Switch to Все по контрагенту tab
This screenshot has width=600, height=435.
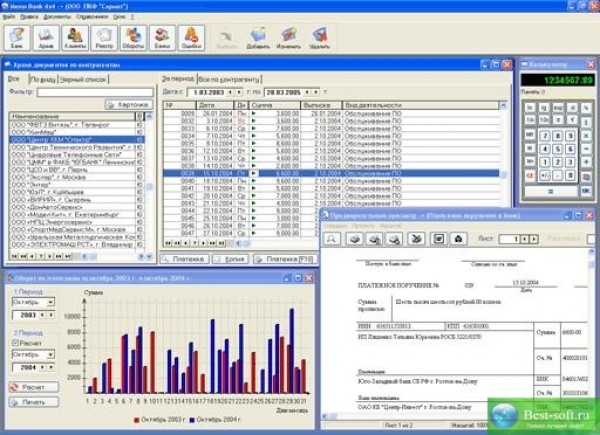[229, 79]
